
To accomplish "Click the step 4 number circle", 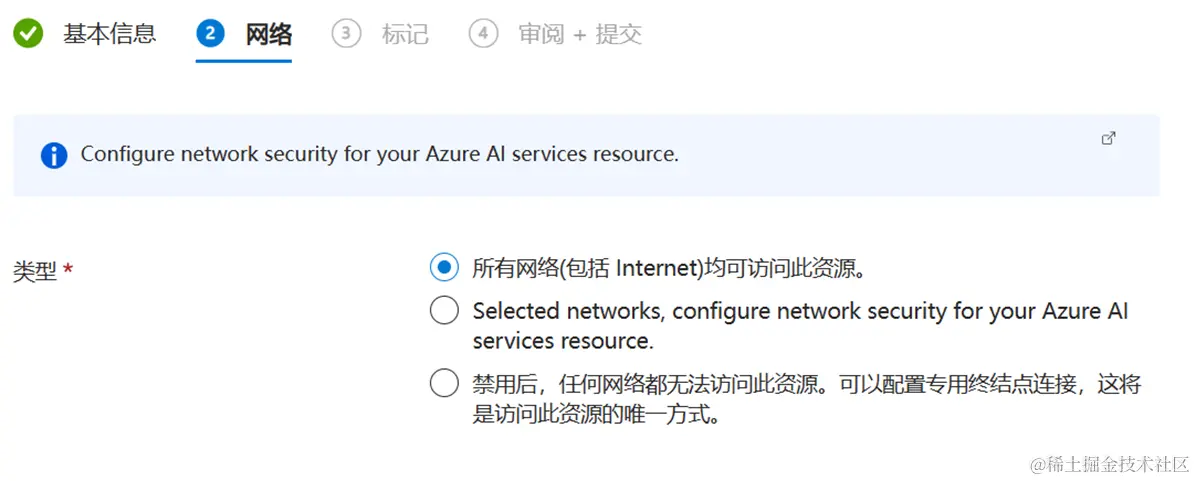I will tap(483, 35).
